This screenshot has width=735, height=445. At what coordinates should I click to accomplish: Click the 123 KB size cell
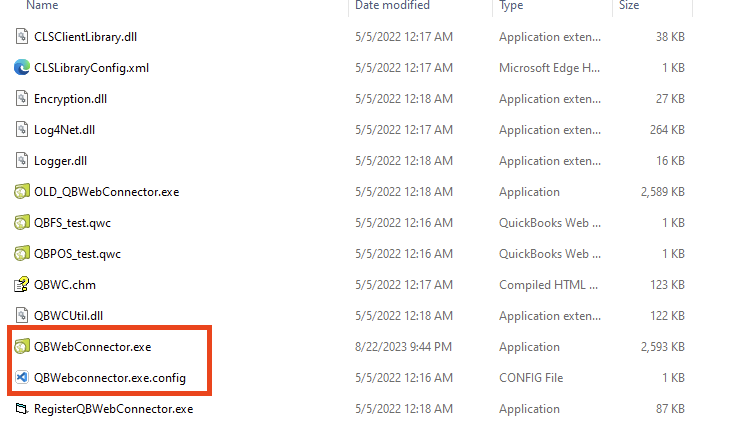(x=668, y=285)
